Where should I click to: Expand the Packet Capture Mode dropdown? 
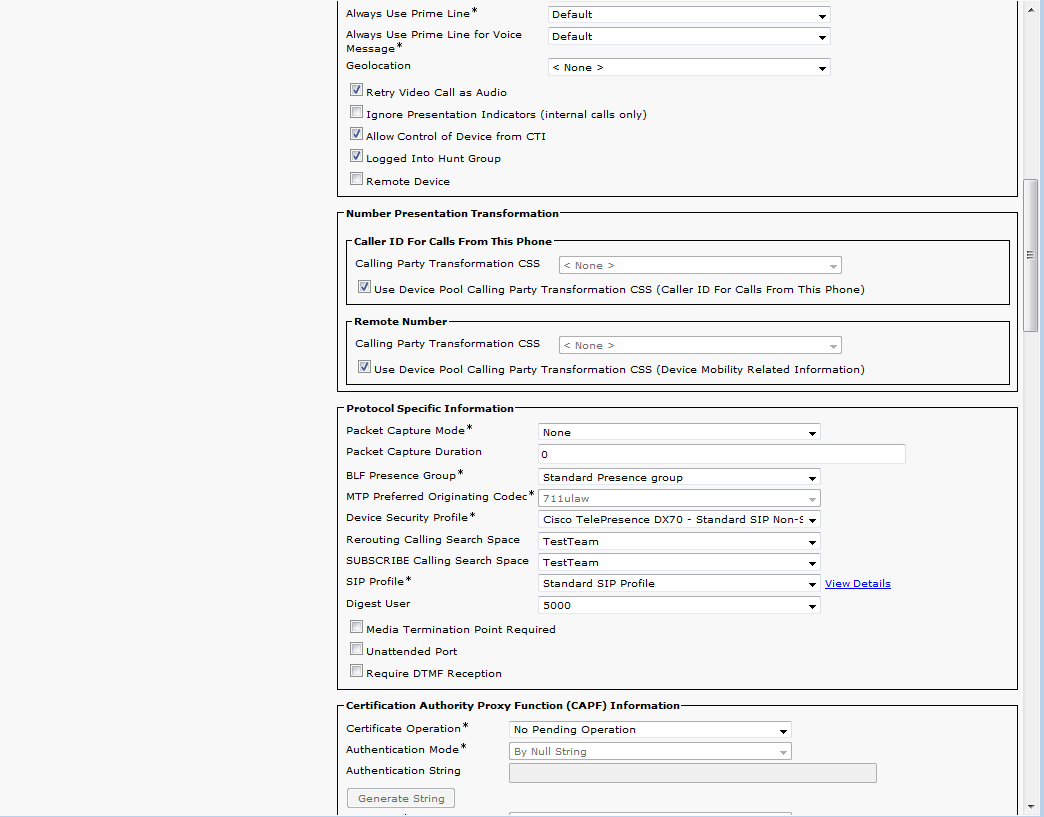[679, 432]
